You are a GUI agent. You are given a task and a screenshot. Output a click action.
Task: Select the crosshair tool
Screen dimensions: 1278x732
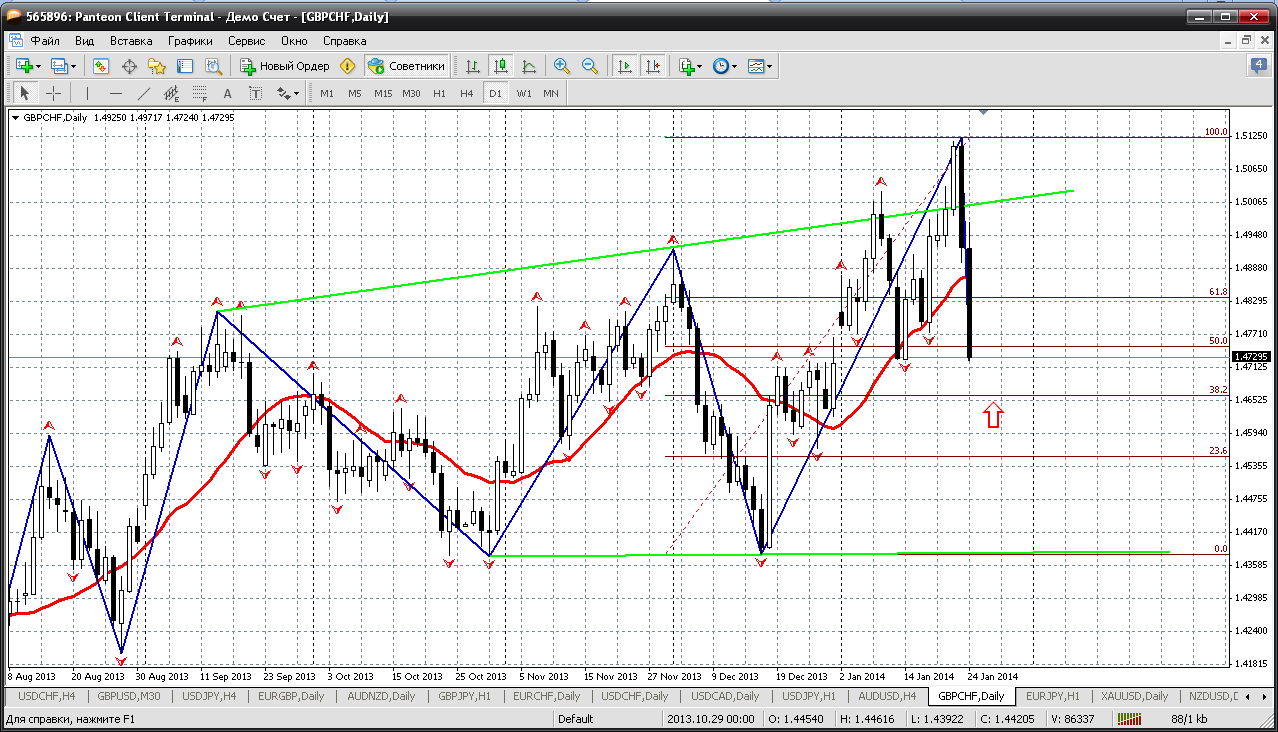pos(53,93)
